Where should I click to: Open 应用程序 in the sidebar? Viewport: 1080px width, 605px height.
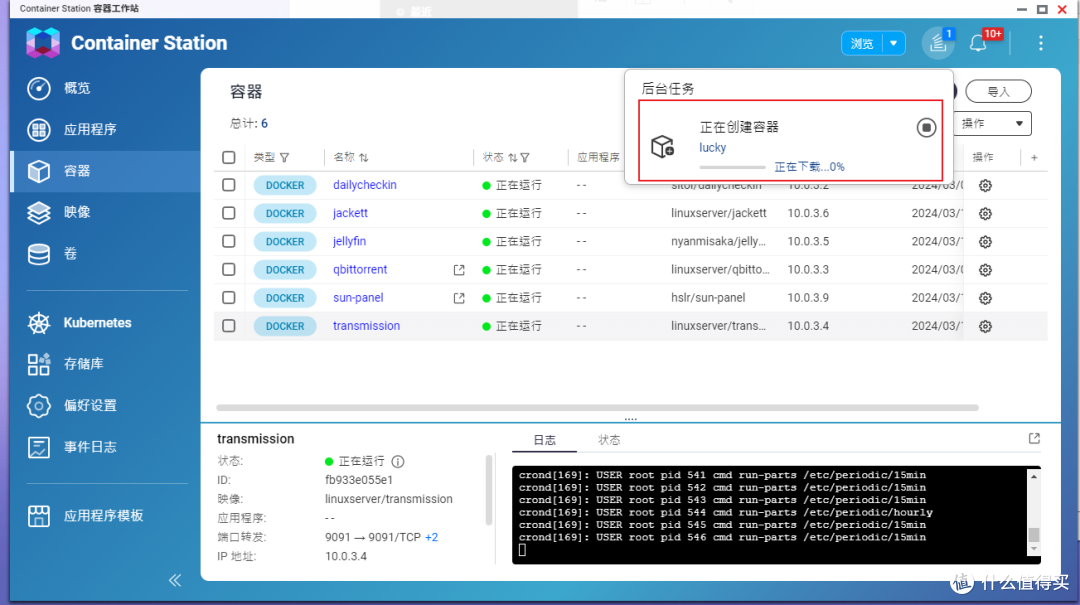(x=90, y=130)
